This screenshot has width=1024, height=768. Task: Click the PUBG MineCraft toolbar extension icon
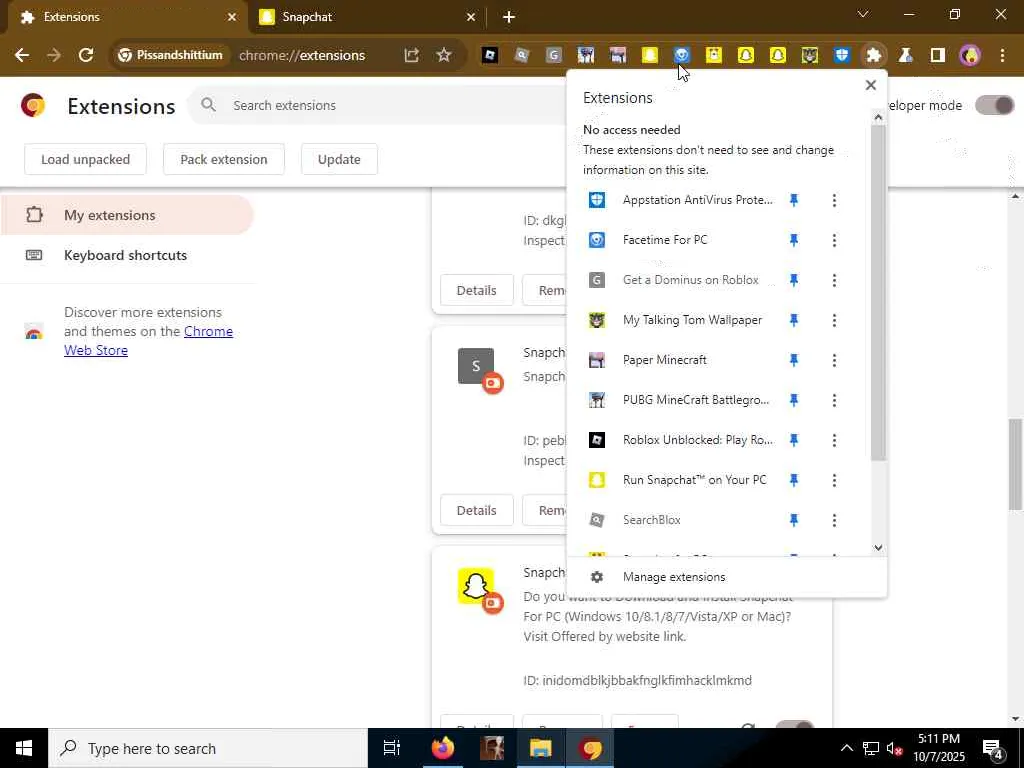point(586,56)
